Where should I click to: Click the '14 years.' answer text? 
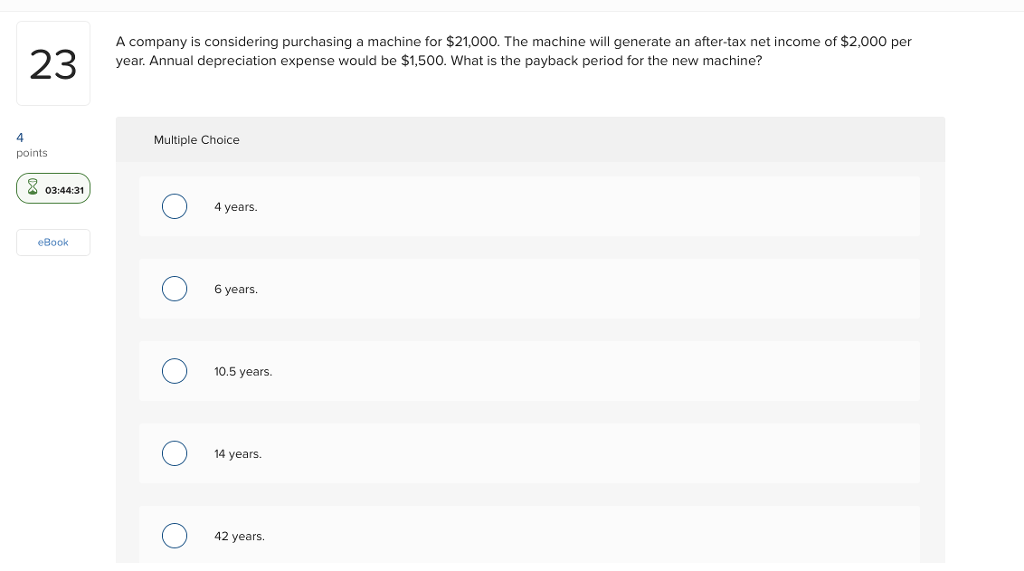[x=237, y=454]
